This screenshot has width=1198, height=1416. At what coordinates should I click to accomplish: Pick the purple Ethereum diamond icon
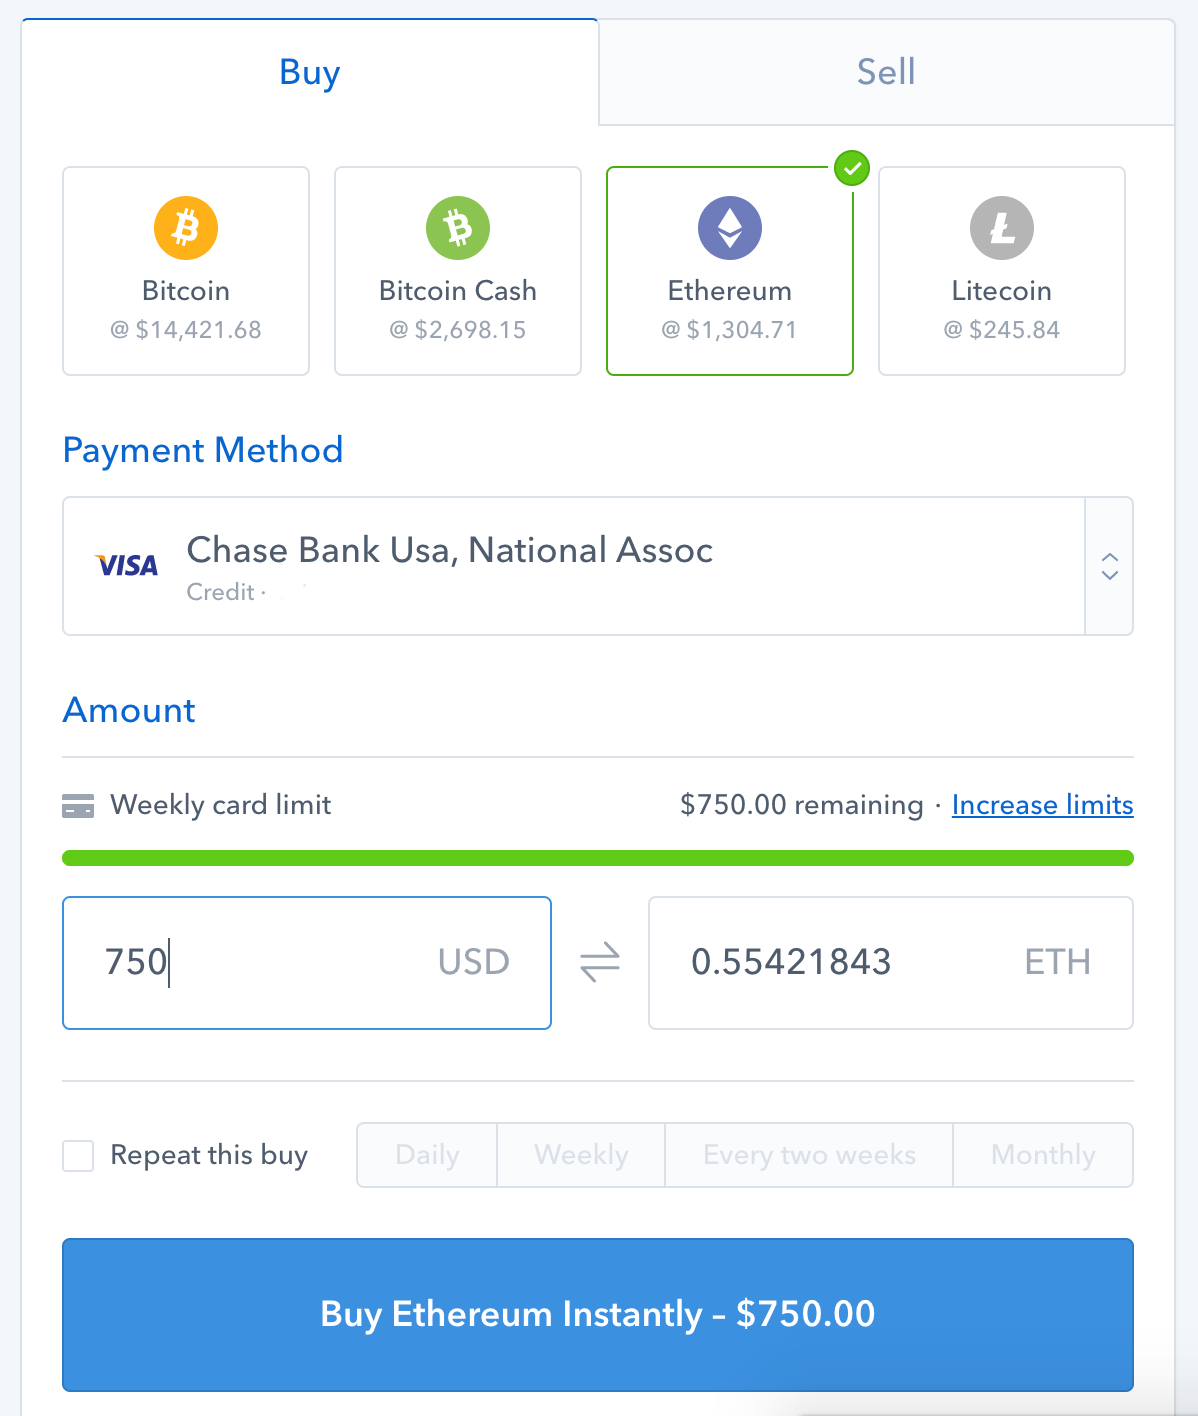click(730, 227)
